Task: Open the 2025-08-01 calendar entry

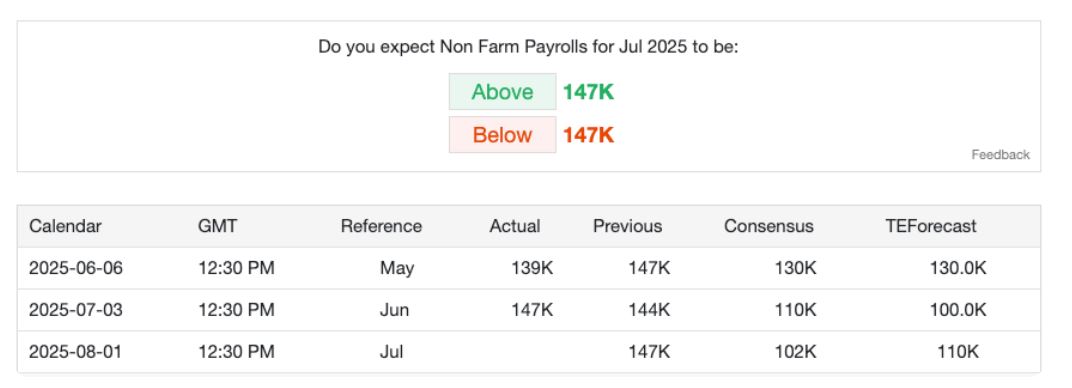Action: [76, 352]
